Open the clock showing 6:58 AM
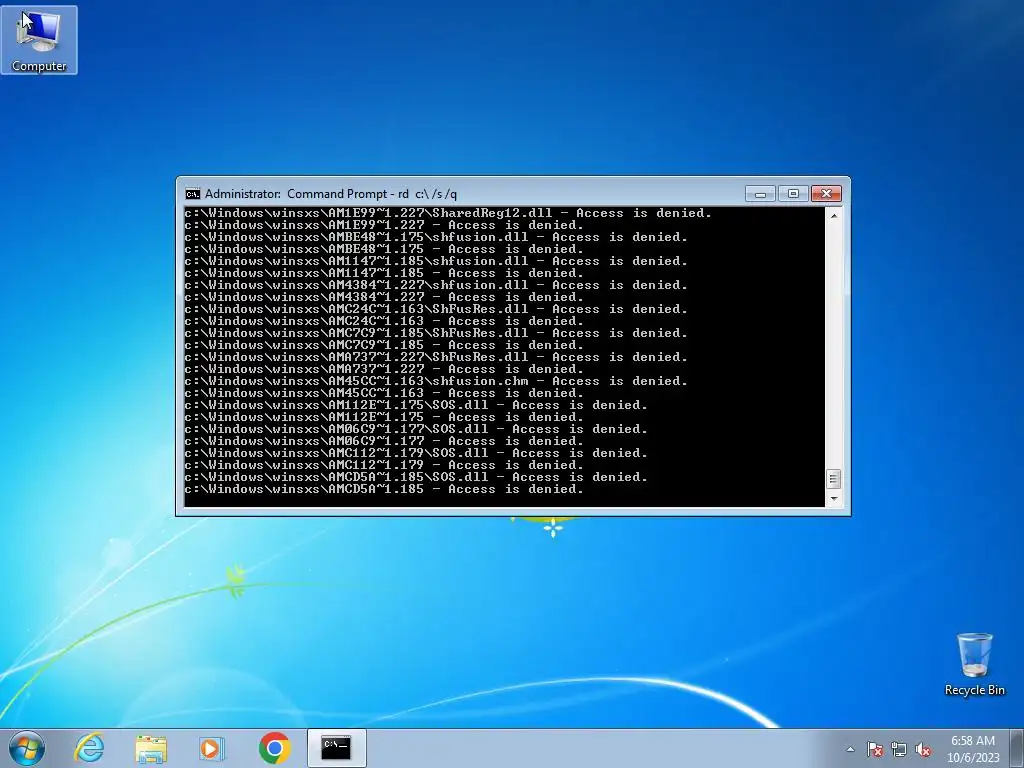Viewport: 1024px width, 768px height. tap(973, 748)
